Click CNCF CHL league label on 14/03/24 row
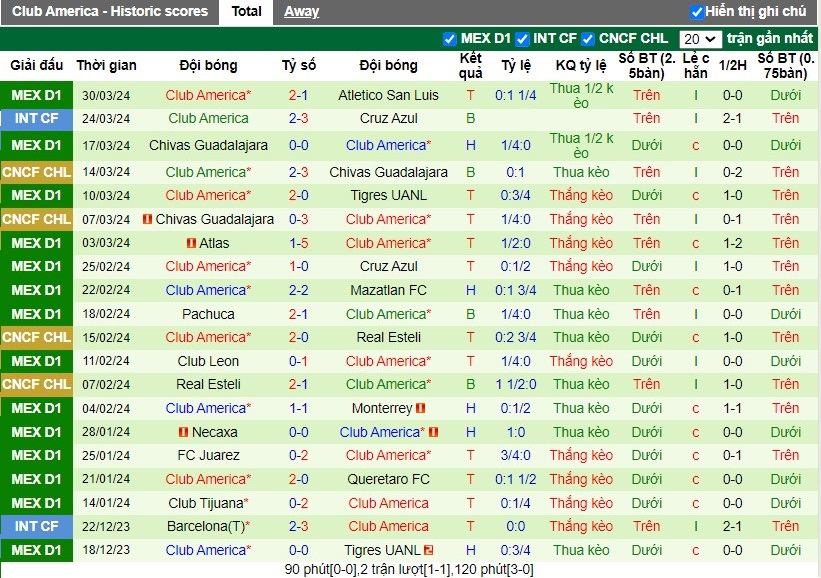 point(37,172)
